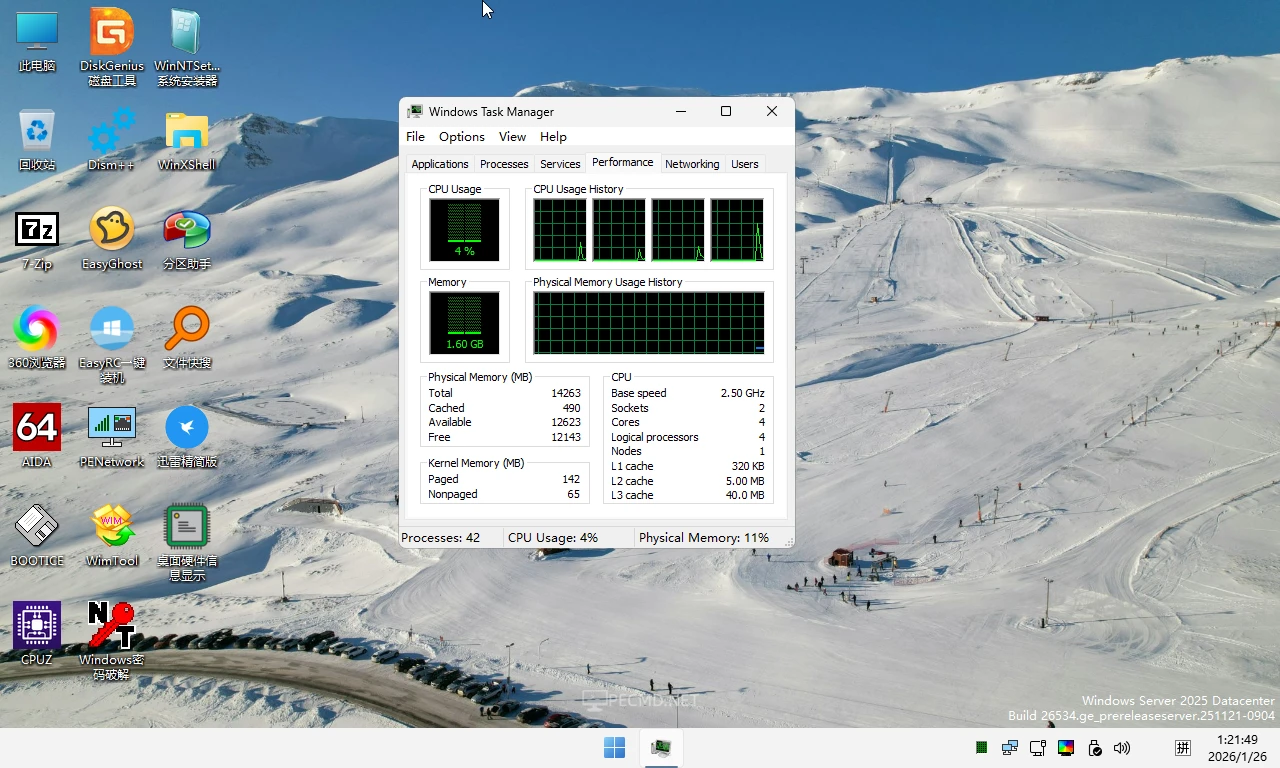
Task: Open BOOTICE
Action: [x=37, y=525]
